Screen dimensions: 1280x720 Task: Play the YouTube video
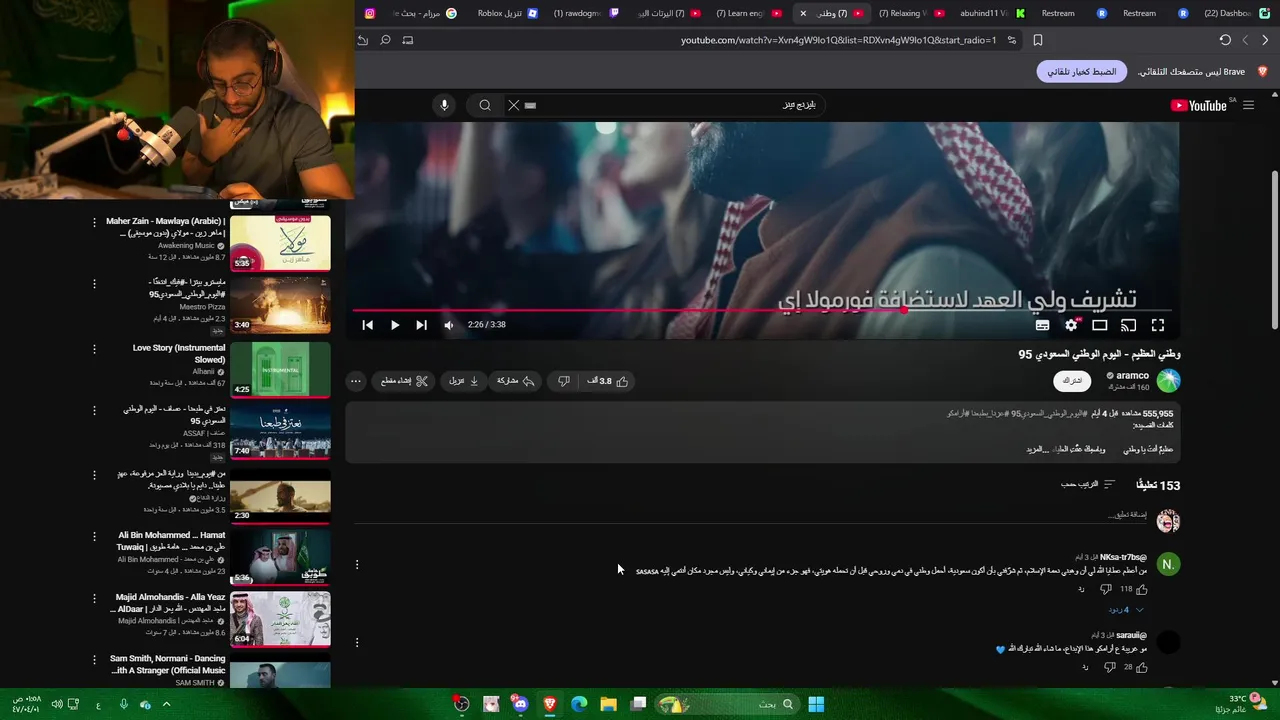click(x=394, y=325)
